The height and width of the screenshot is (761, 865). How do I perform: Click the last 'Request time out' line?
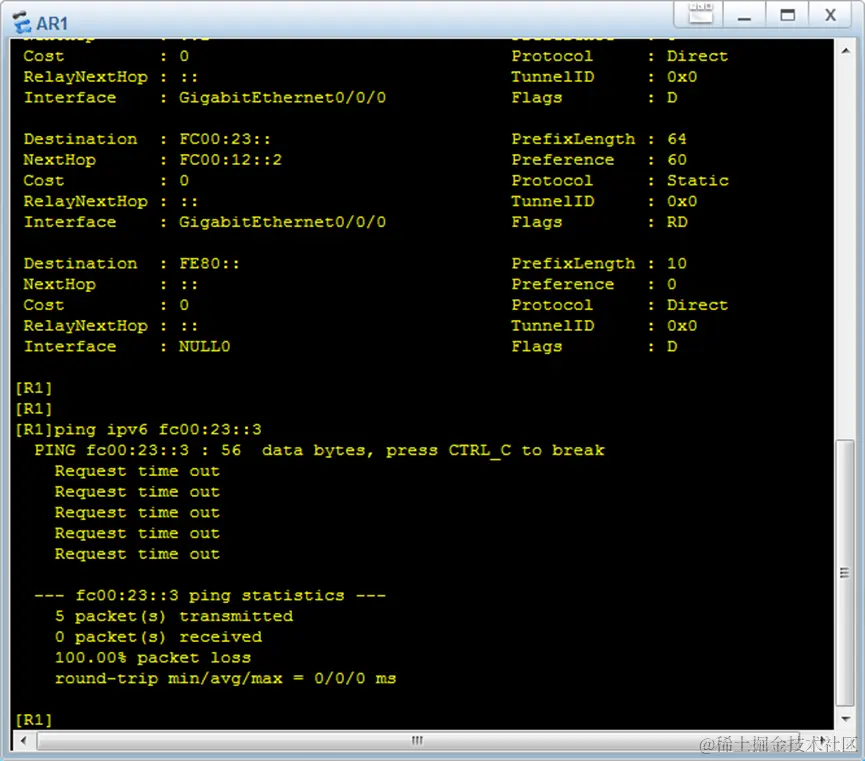coord(137,554)
